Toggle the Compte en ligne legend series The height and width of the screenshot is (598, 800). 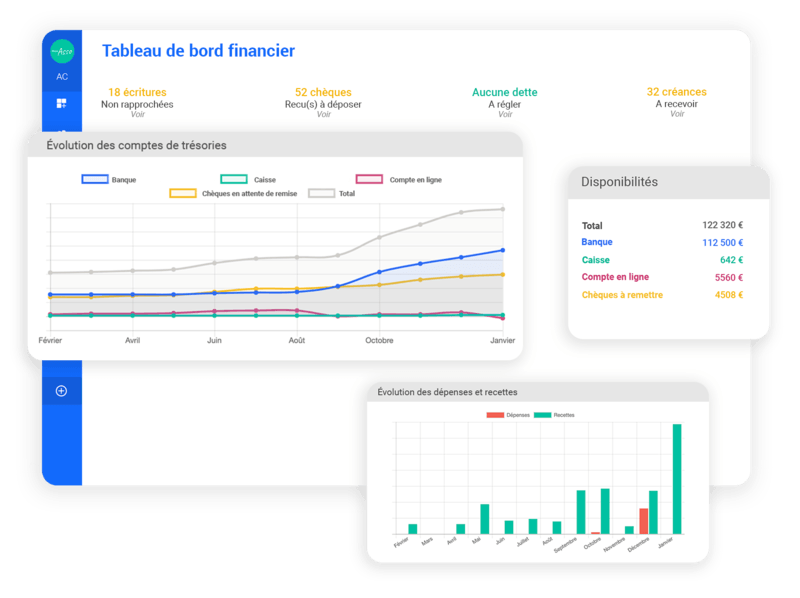[x=399, y=180]
